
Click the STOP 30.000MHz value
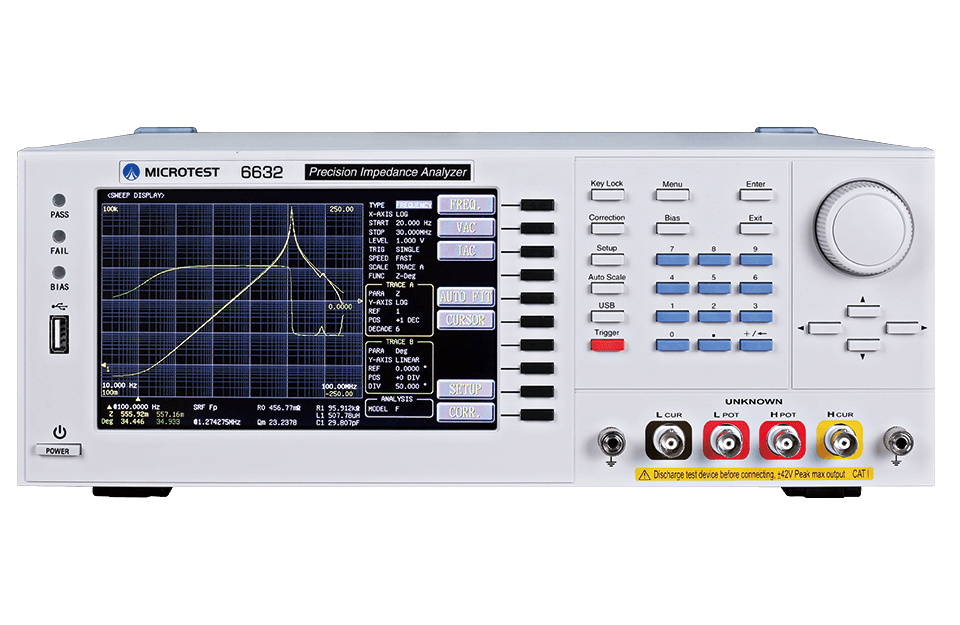point(413,232)
